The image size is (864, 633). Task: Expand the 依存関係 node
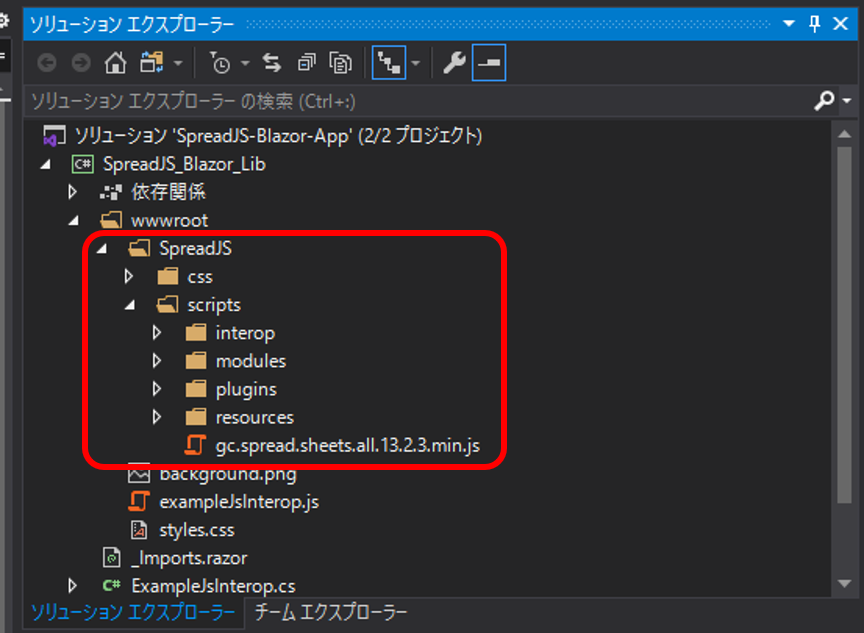[72, 192]
